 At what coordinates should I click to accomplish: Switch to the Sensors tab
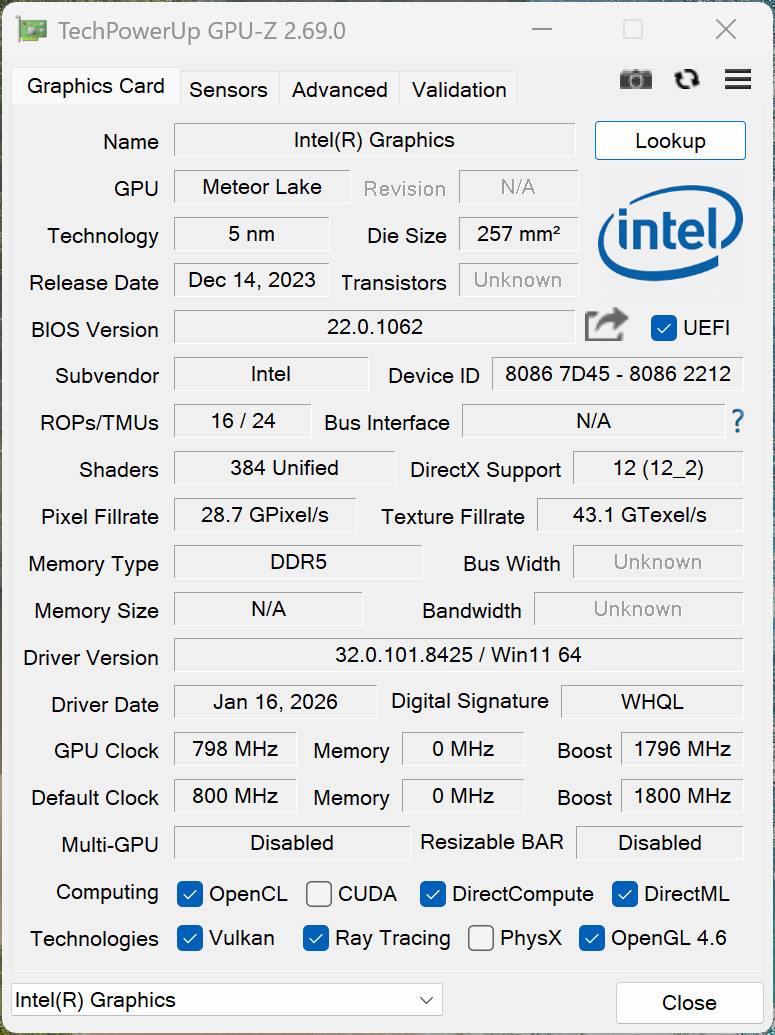tap(228, 90)
